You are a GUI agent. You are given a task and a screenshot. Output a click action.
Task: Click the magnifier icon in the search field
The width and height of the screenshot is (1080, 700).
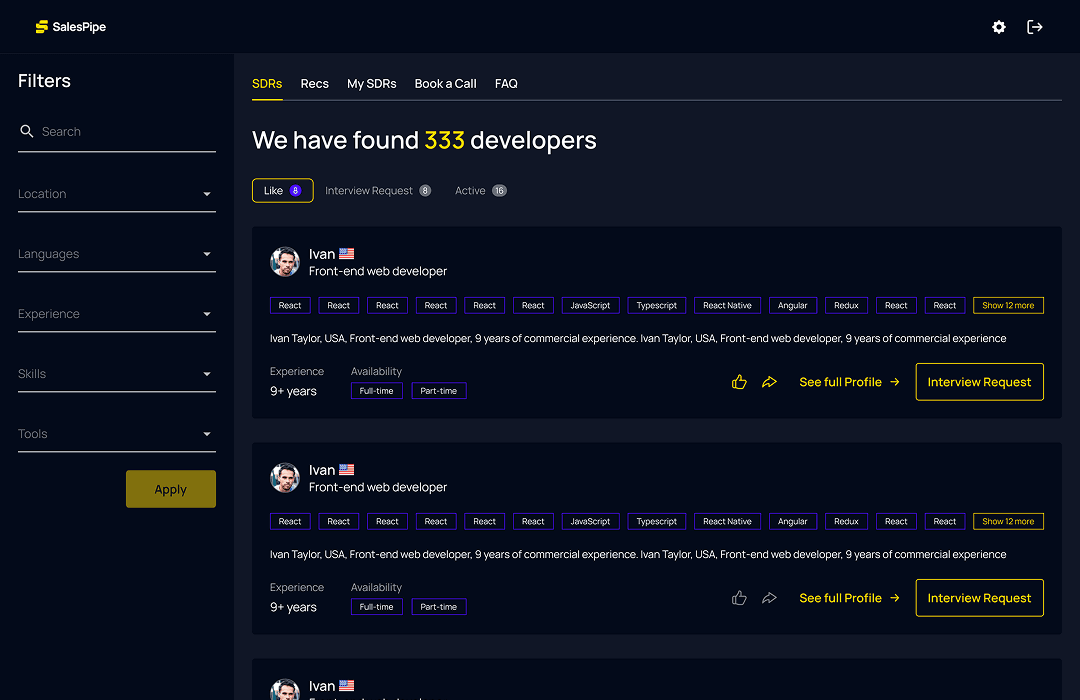coord(26,131)
